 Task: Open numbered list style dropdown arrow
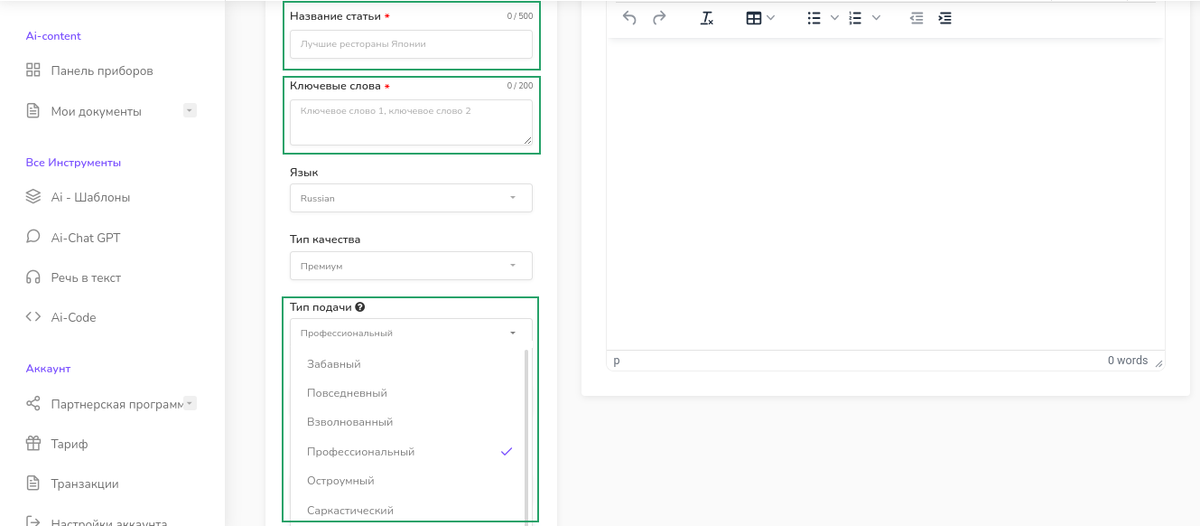[x=876, y=18]
